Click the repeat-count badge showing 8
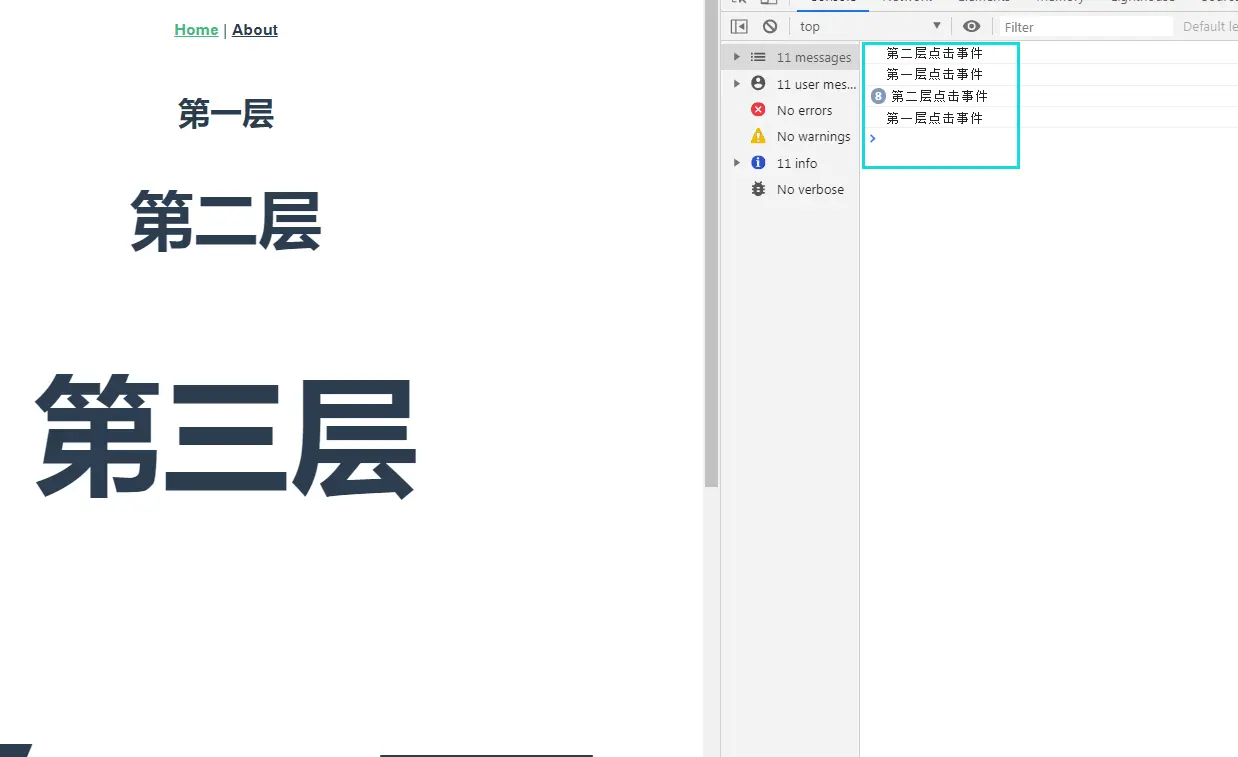 pyautogui.click(x=878, y=96)
